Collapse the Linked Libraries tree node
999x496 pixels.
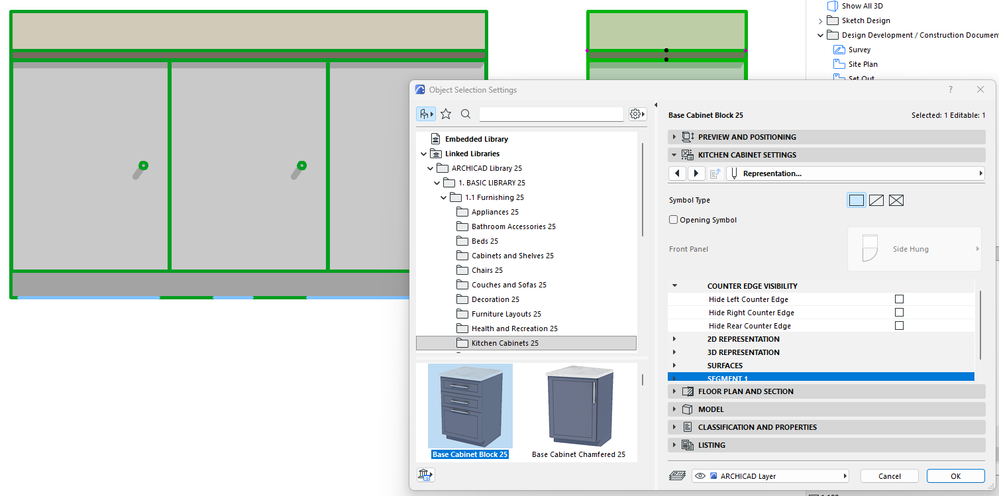coord(424,153)
